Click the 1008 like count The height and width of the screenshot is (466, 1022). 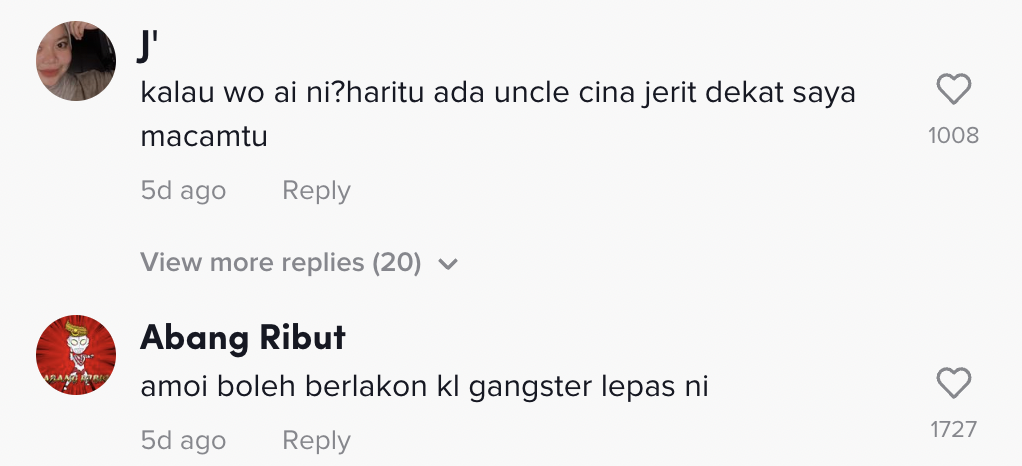(953, 135)
